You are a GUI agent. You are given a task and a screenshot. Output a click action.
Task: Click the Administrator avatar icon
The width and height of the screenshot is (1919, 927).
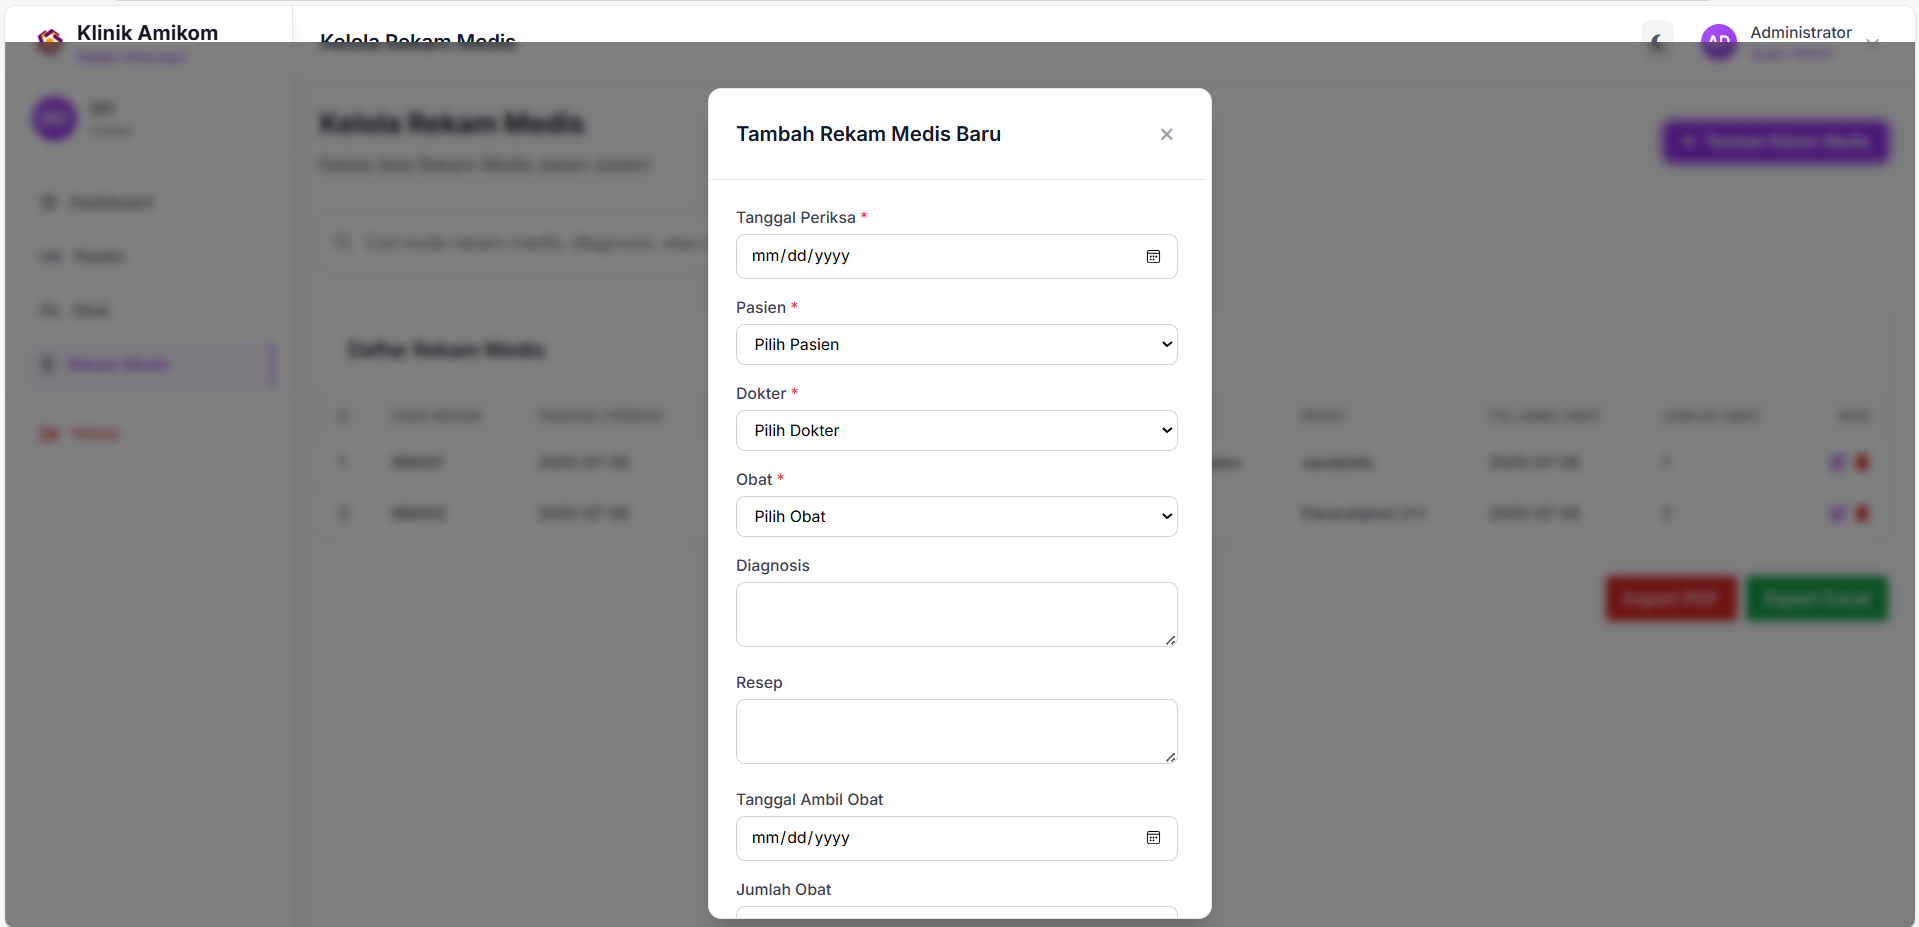coord(1718,41)
